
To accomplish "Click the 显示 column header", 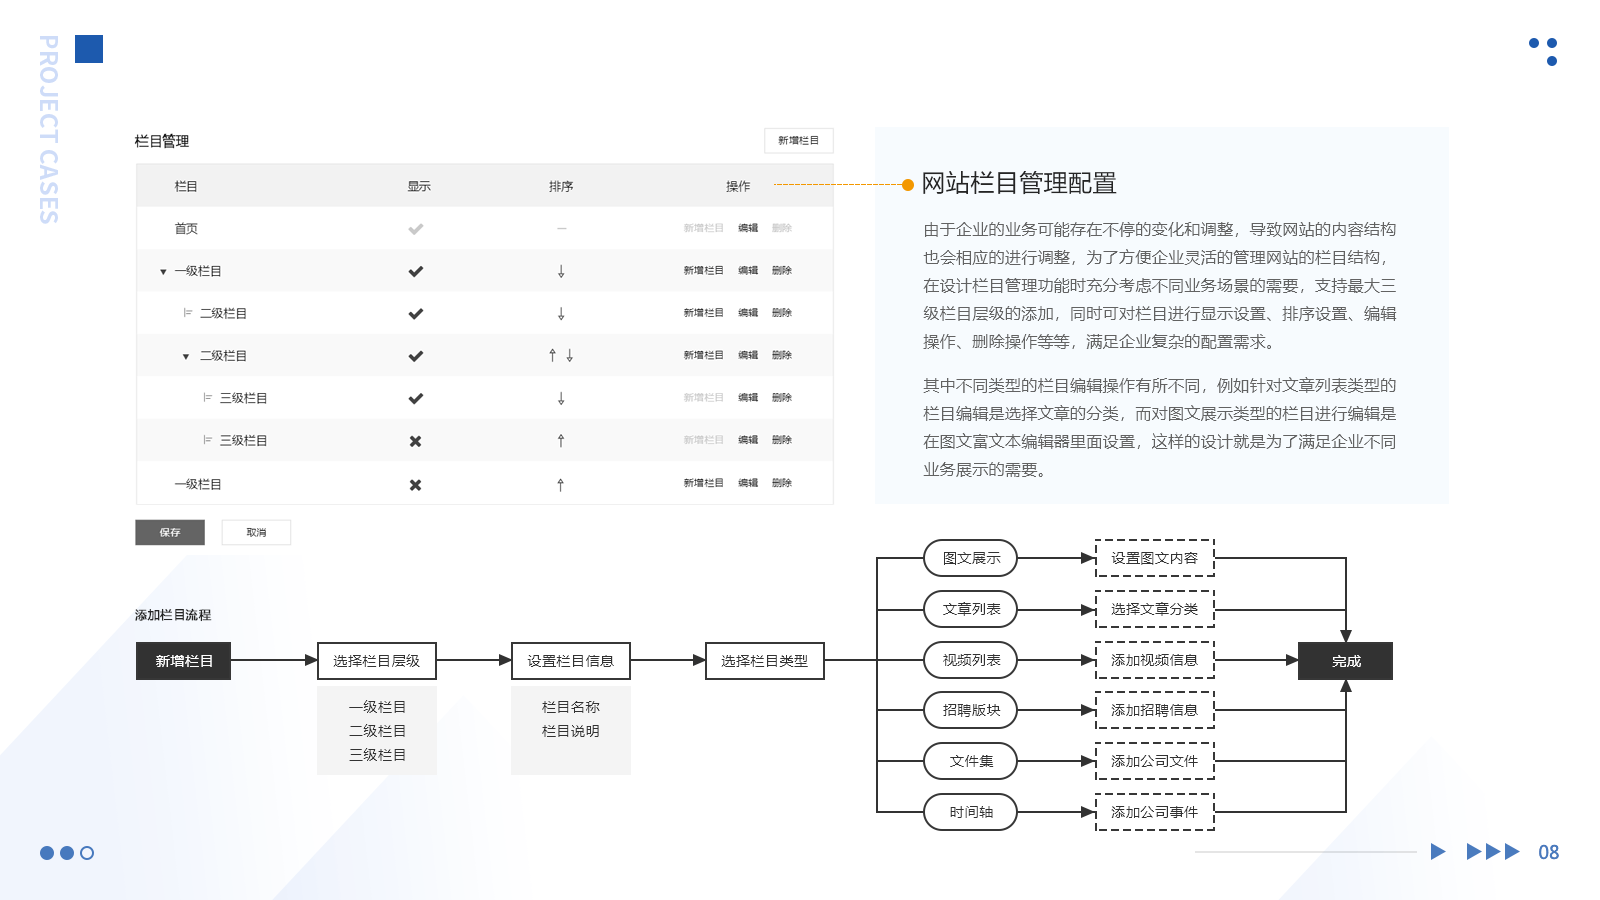I will point(419,186).
